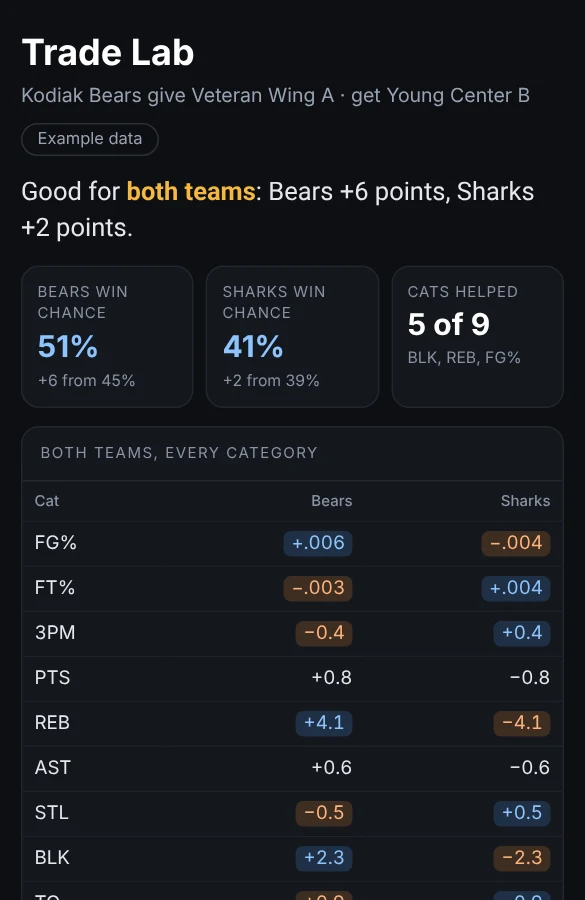The image size is (585, 900).
Task: Click the Bears BLK +2.3 badge
Action: (324, 858)
